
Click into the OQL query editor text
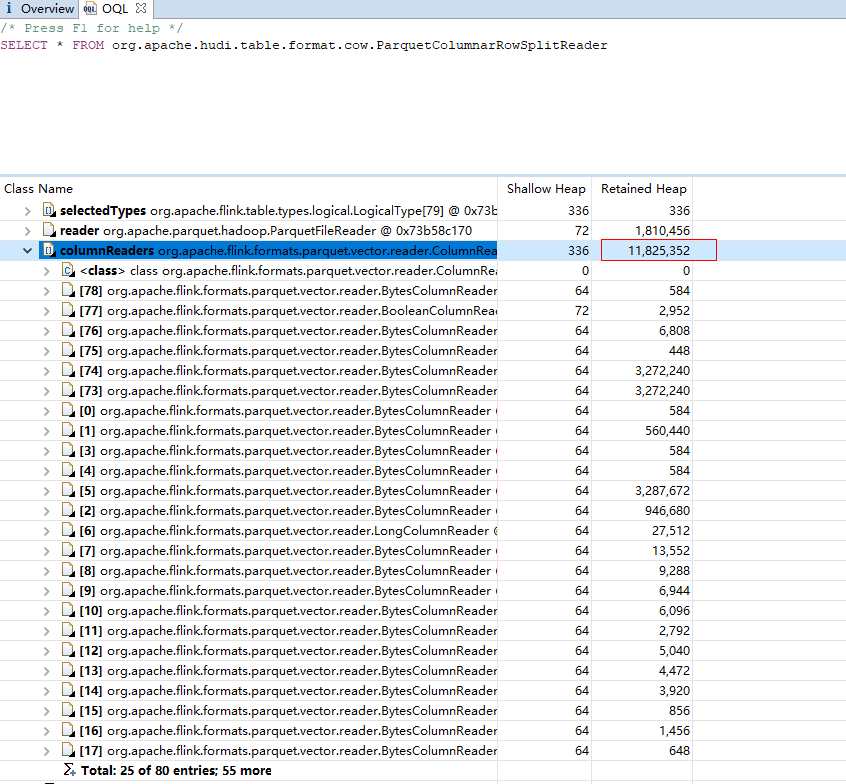pyautogui.click(x=304, y=45)
